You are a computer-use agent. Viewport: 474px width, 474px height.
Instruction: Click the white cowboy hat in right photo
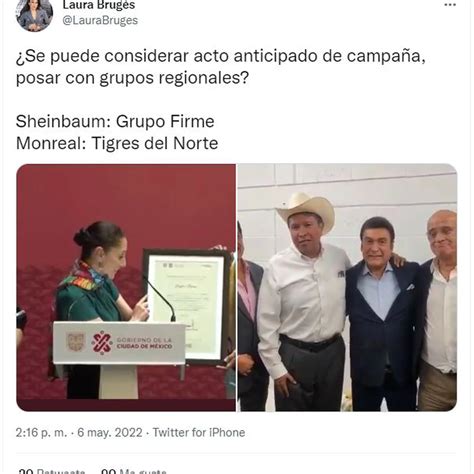307,209
